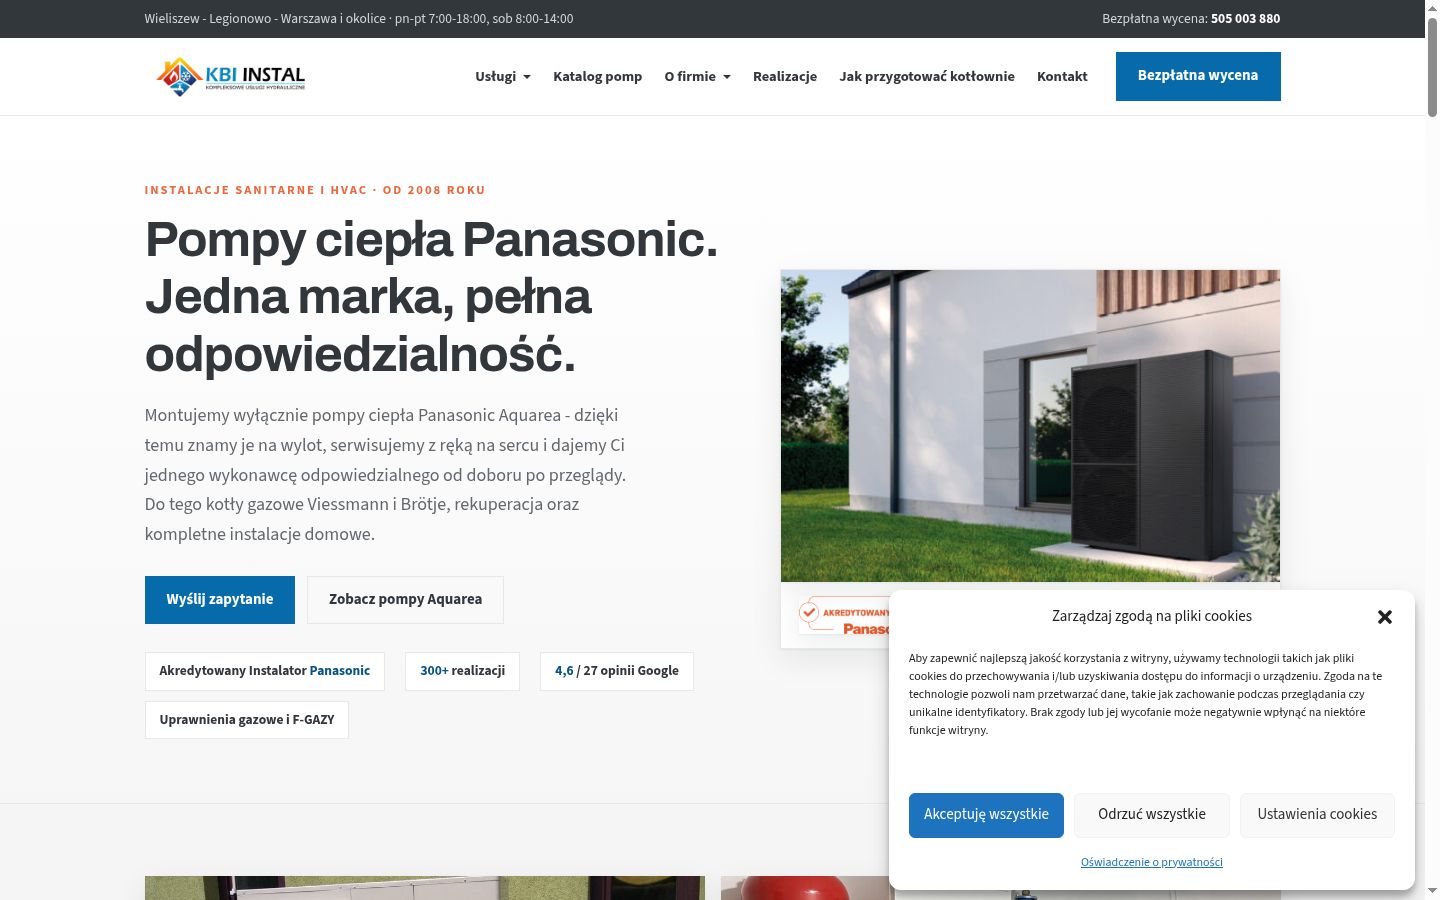Click the Zarządzaj zgodą na pliki cookies title
This screenshot has width=1440, height=900.
(x=1152, y=616)
